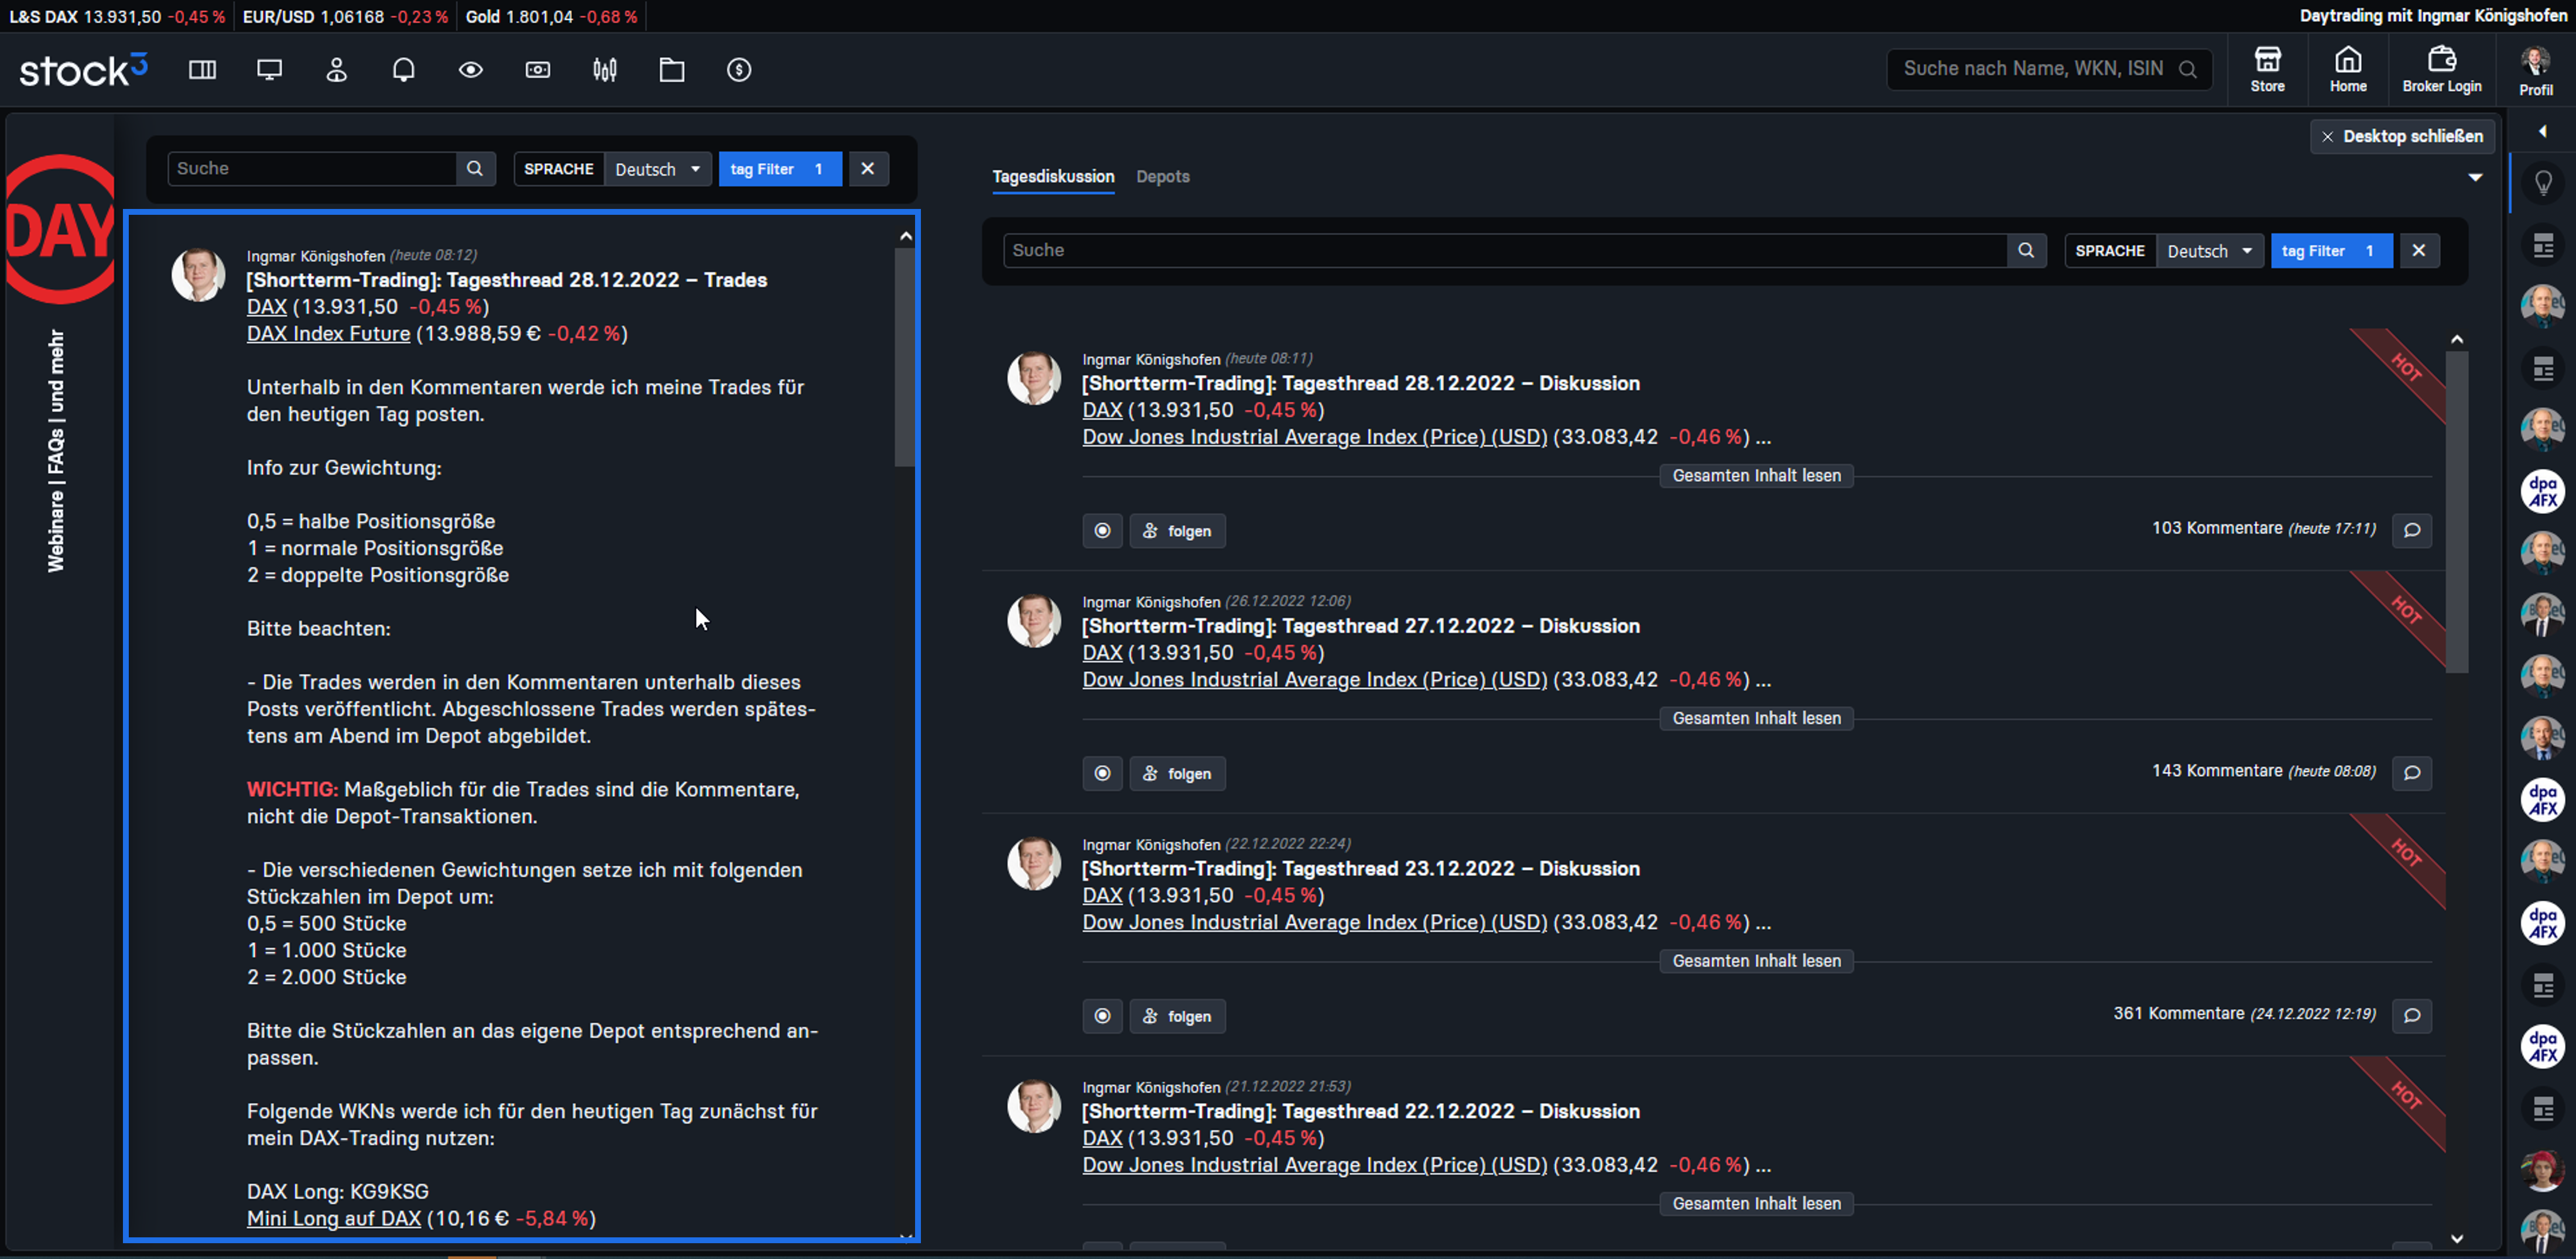Clear the filter with X in the Tagesdiskussion panel
The height and width of the screenshot is (1259, 2576).
2418,251
